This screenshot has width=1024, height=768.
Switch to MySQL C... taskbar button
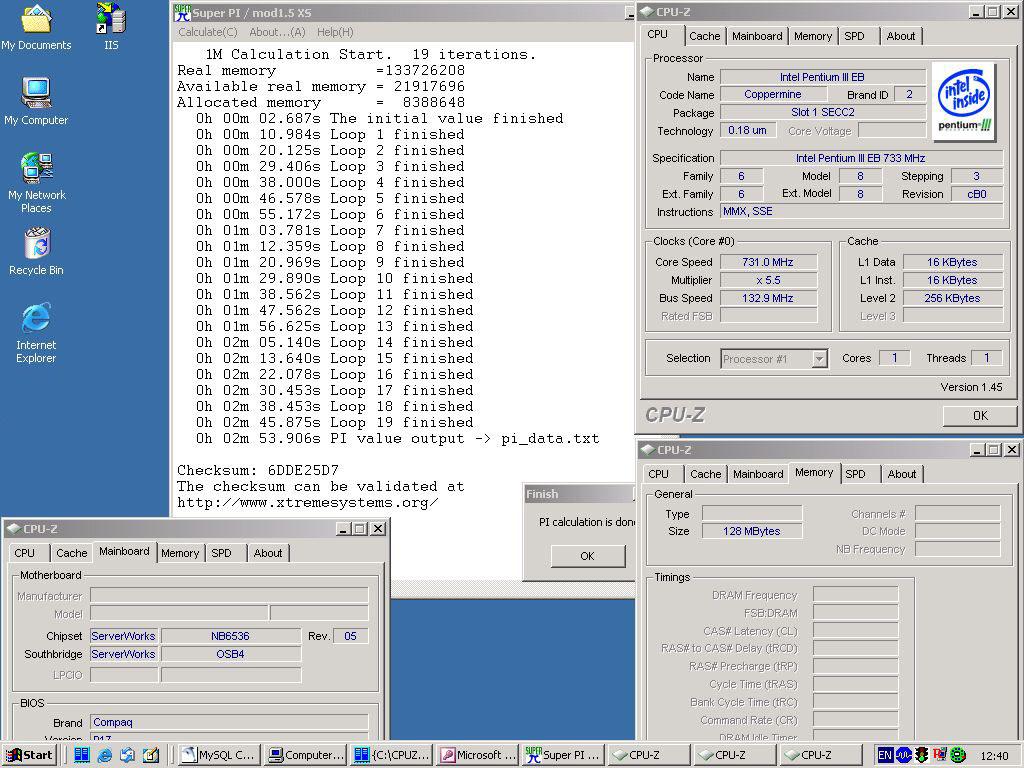pos(219,755)
